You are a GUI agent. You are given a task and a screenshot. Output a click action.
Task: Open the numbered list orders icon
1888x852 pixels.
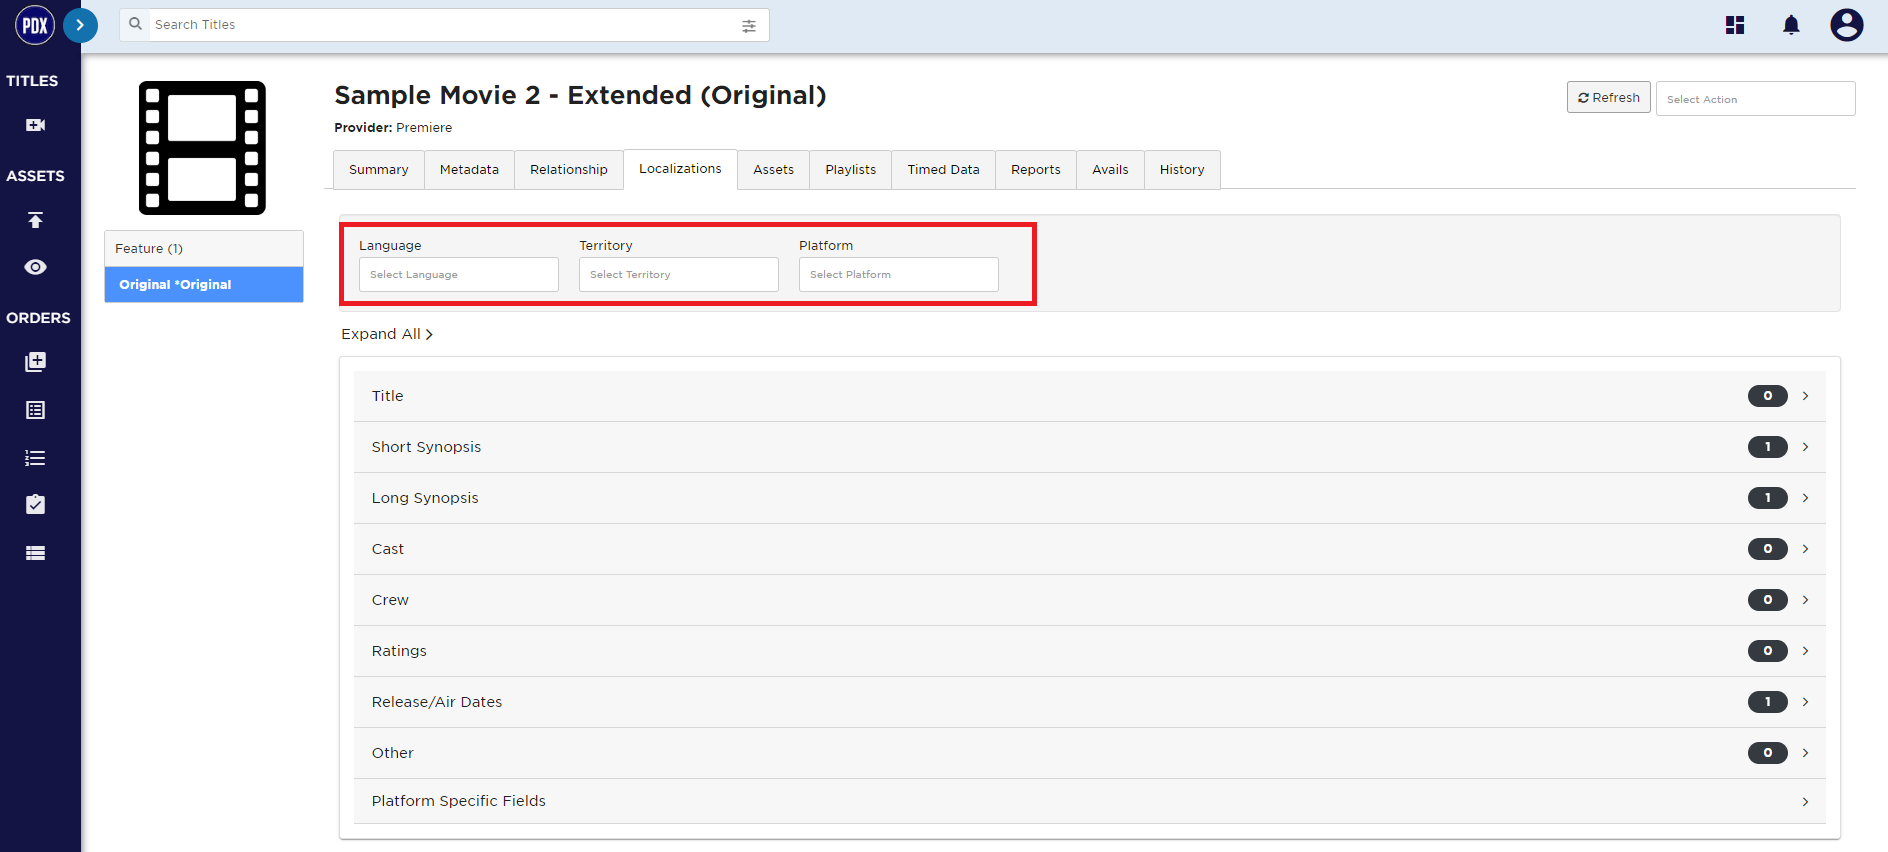pos(36,458)
